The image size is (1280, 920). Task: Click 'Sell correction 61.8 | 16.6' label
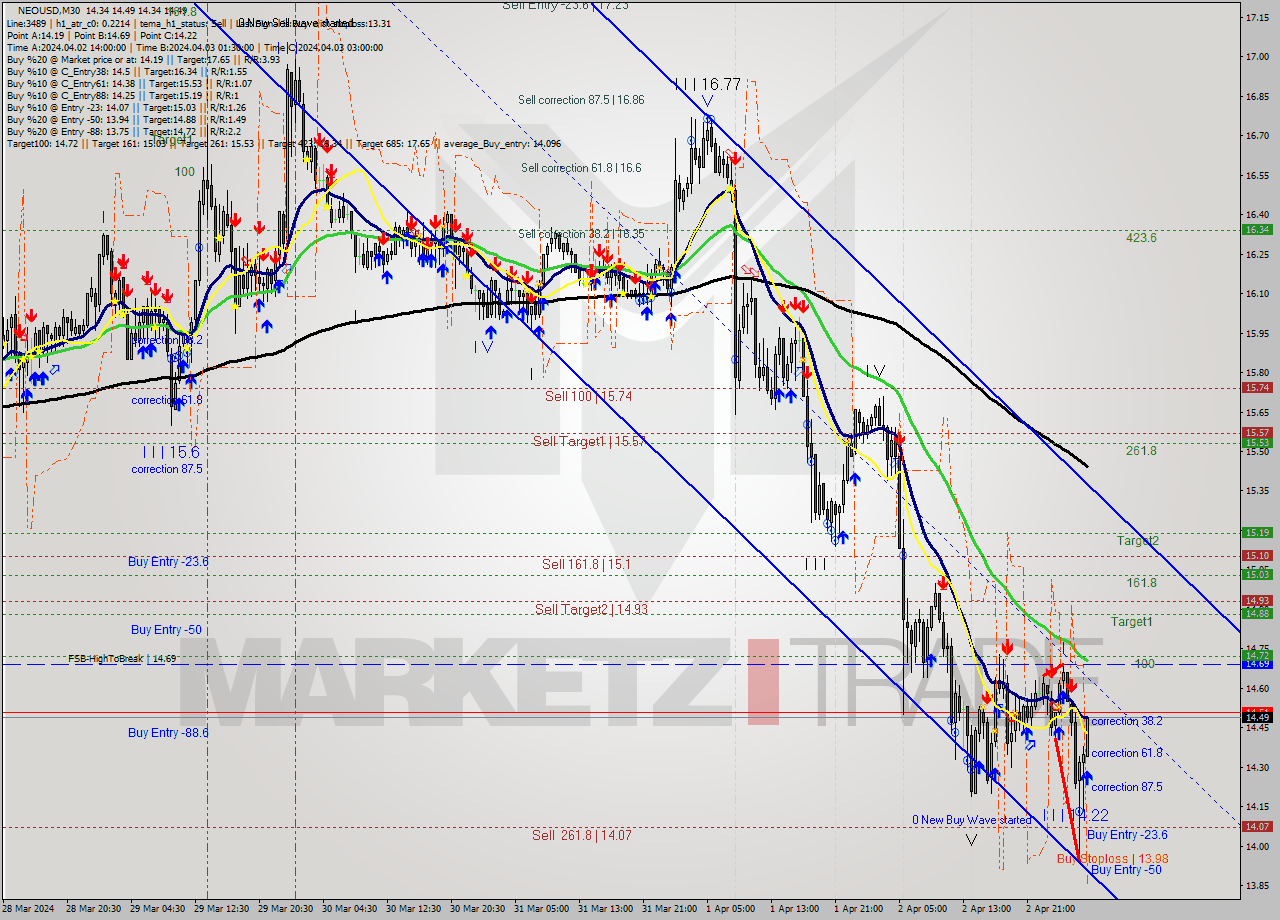[581, 168]
